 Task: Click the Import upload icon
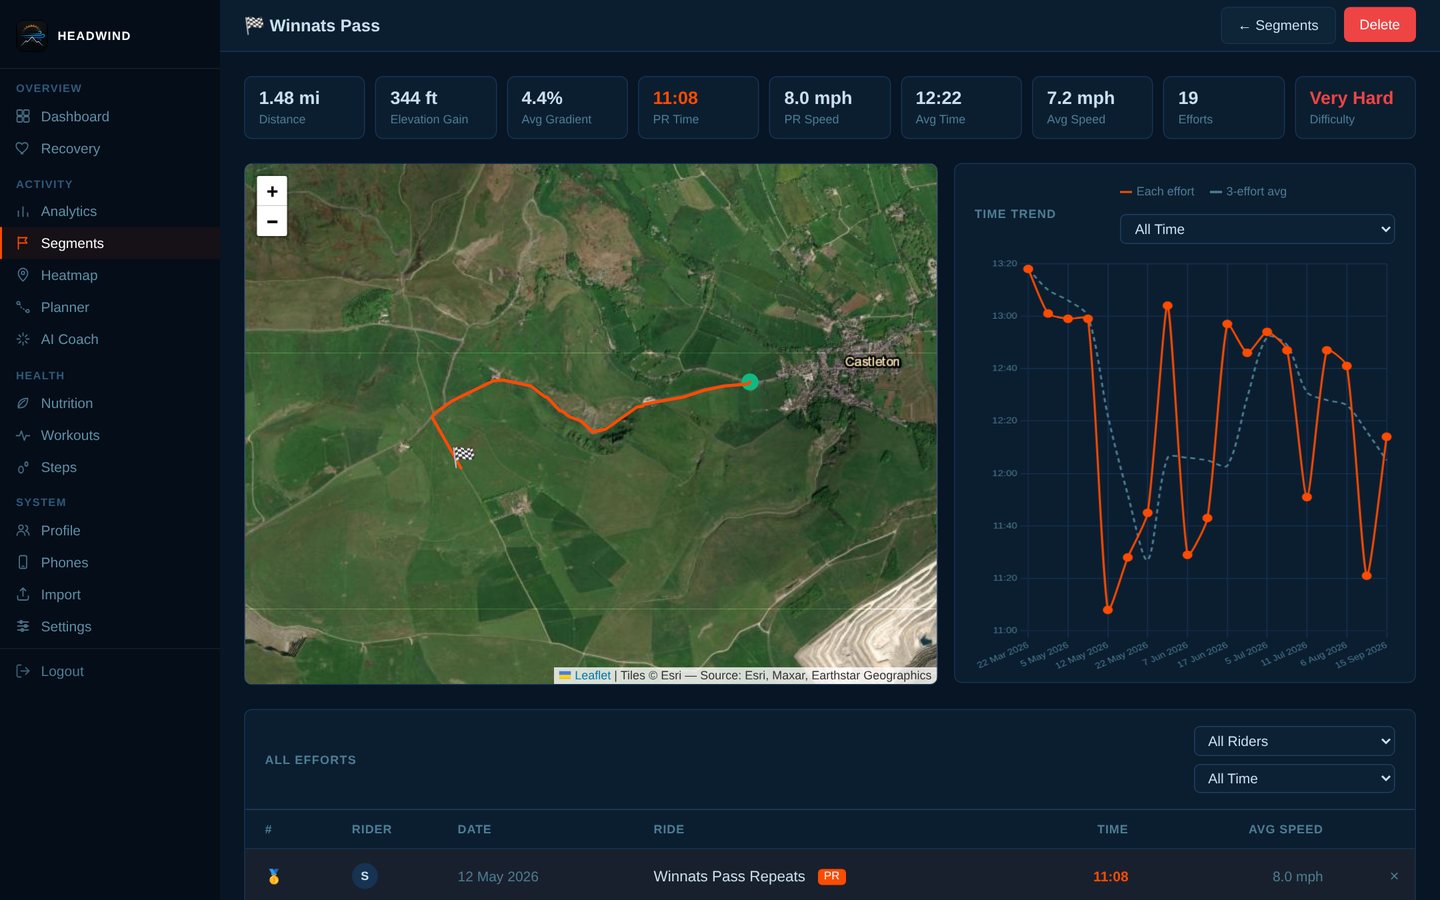(x=23, y=595)
